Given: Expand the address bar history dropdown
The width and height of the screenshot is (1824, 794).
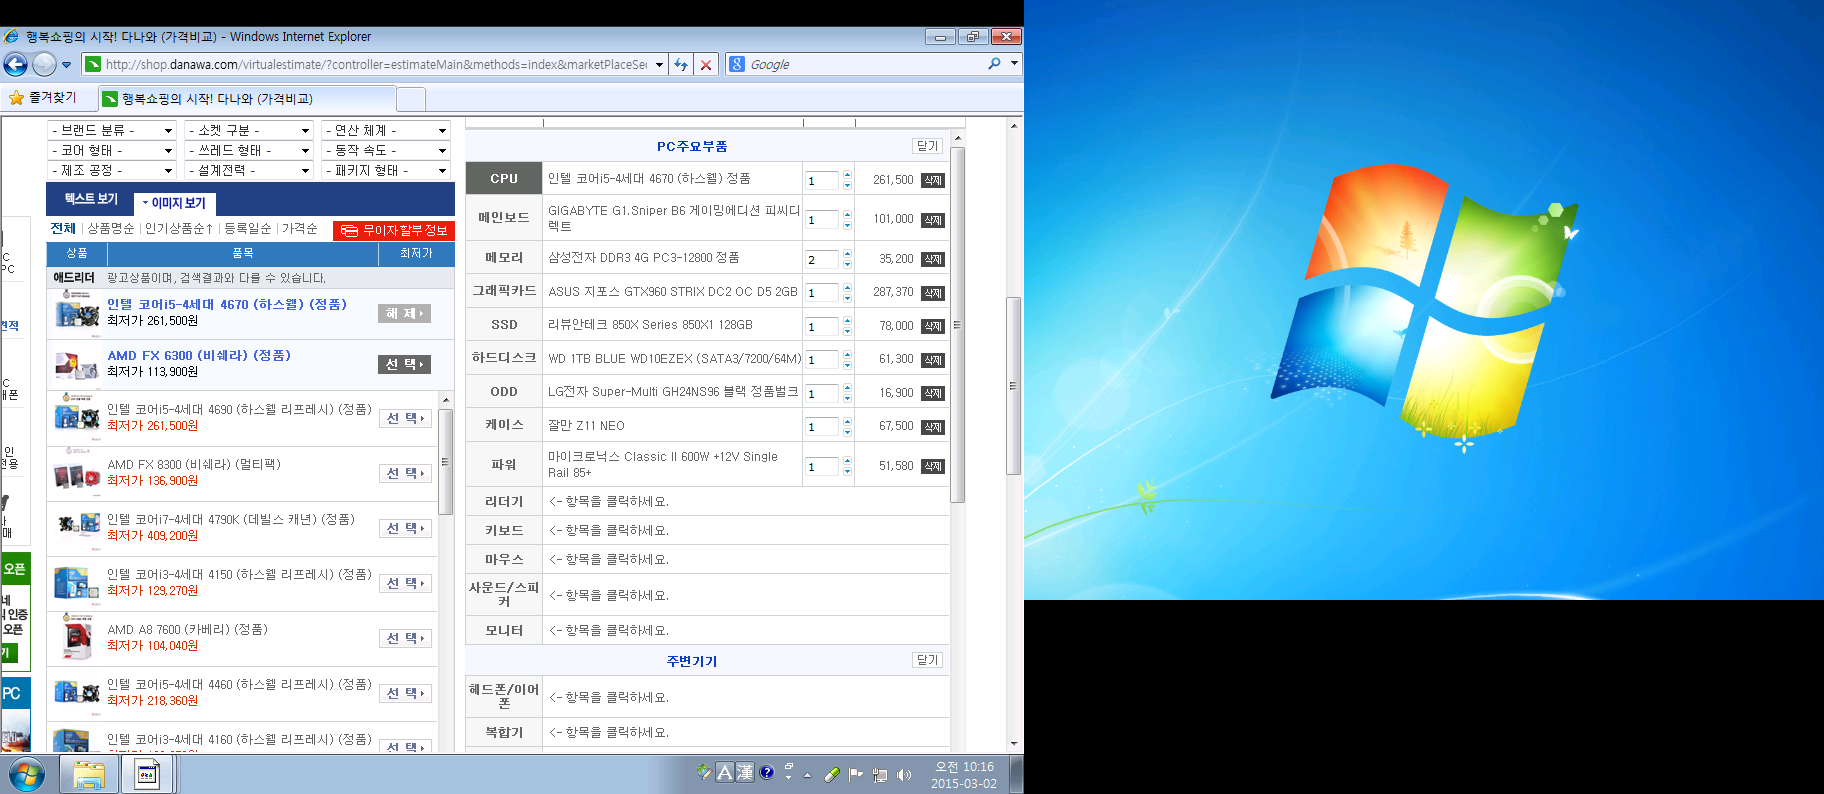Looking at the screenshot, I should [x=659, y=64].
